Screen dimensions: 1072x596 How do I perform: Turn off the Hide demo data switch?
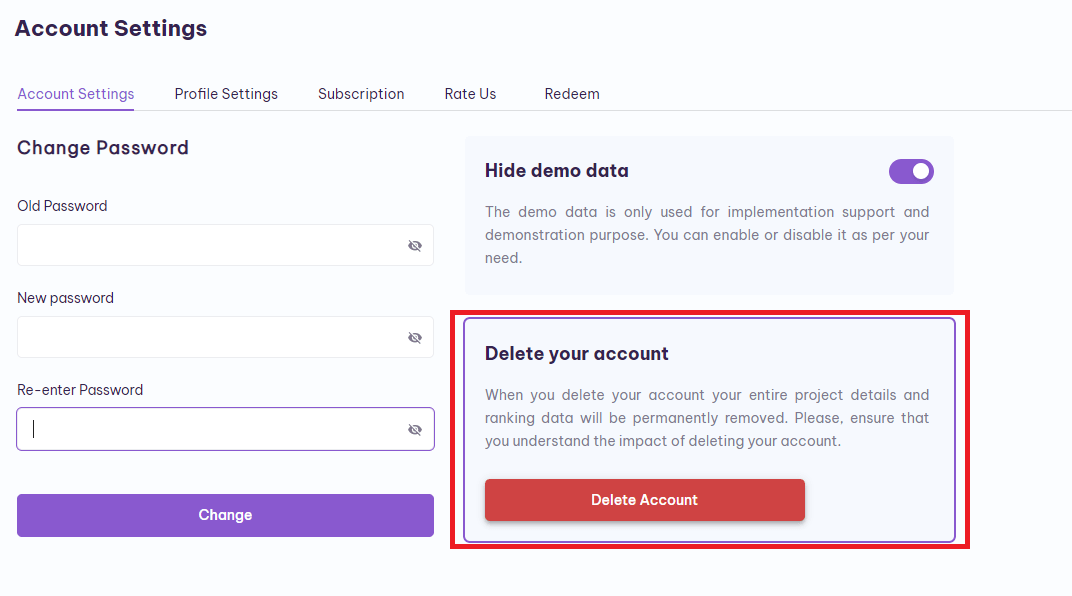coord(911,172)
